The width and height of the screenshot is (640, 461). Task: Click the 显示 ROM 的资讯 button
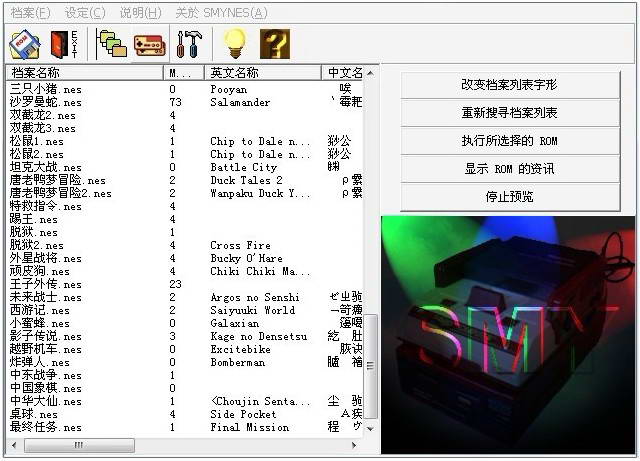click(510, 169)
